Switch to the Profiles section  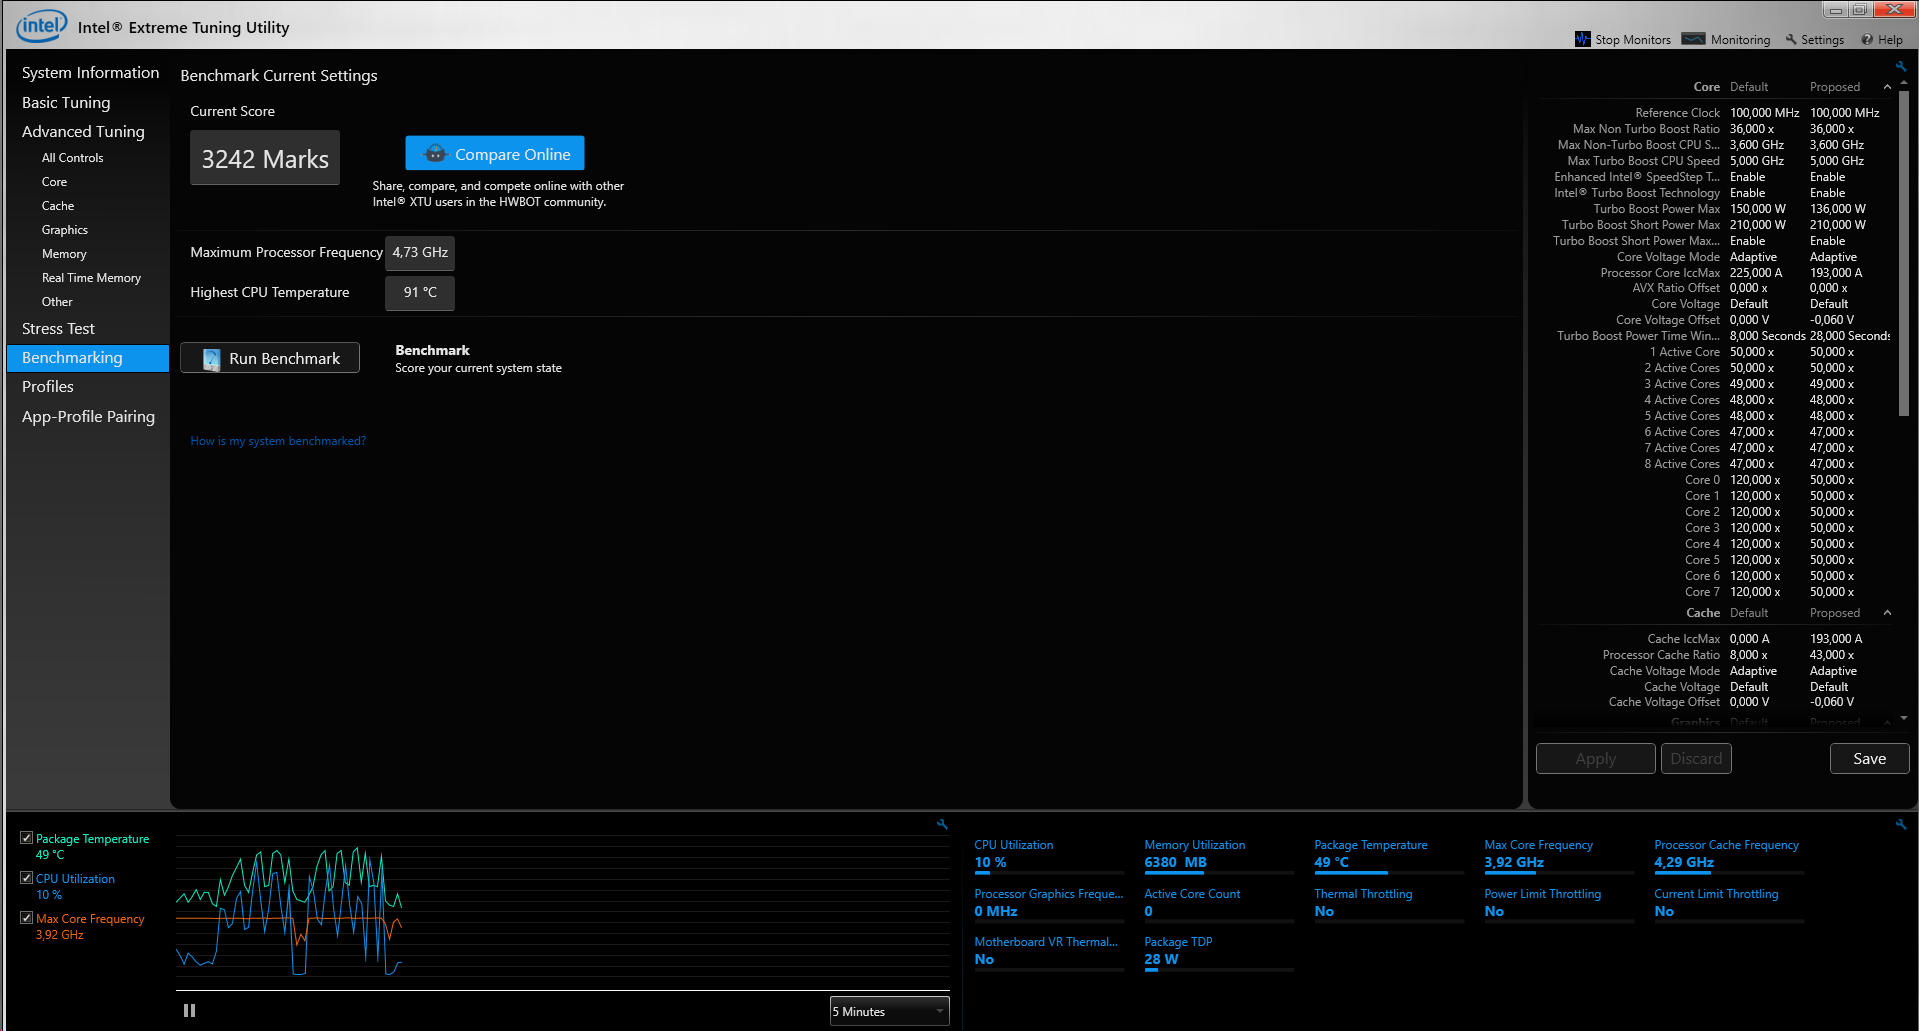point(48,387)
